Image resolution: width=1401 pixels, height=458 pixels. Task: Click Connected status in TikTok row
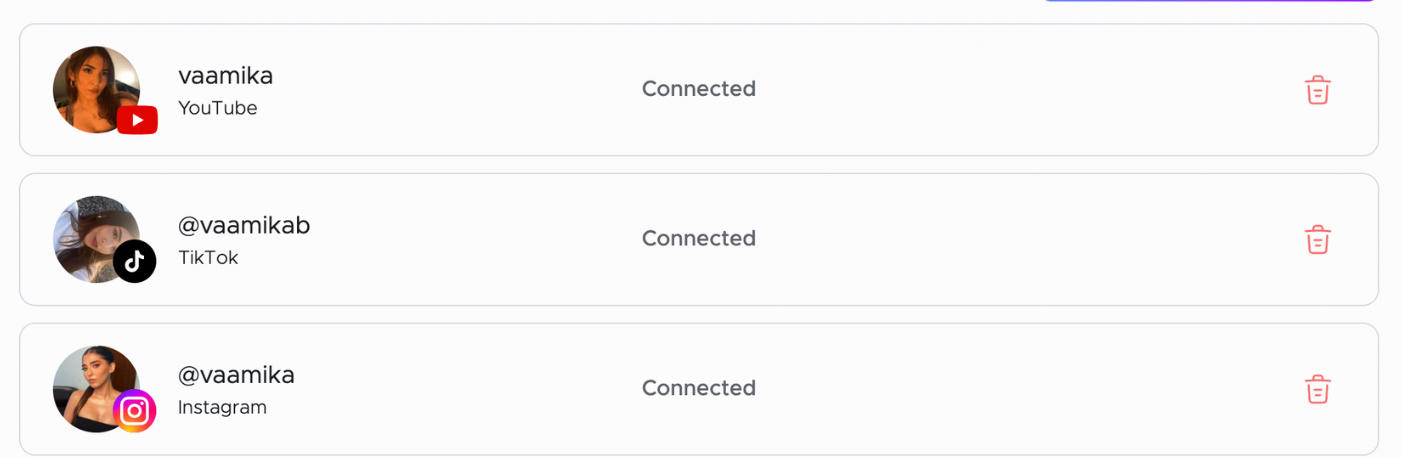point(699,239)
